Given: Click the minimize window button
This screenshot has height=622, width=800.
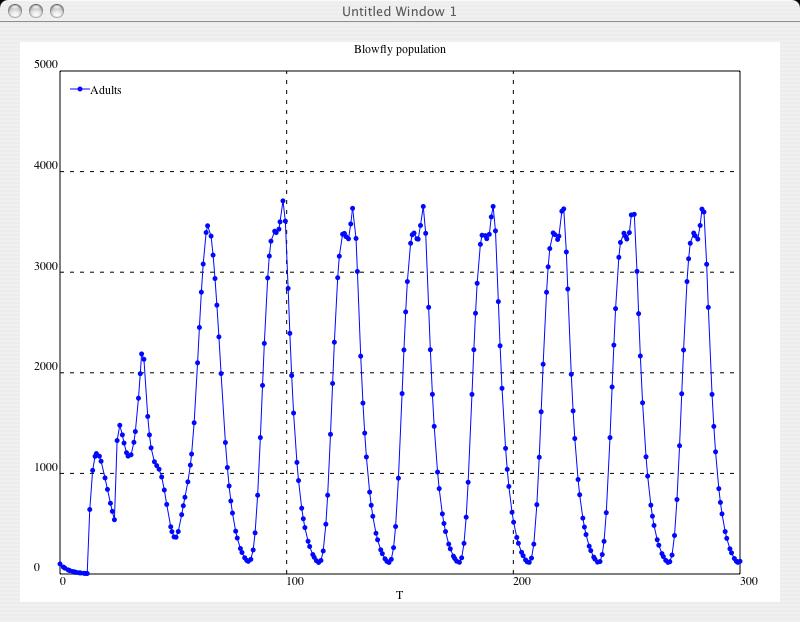Looking at the screenshot, I should click(x=36, y=11).
